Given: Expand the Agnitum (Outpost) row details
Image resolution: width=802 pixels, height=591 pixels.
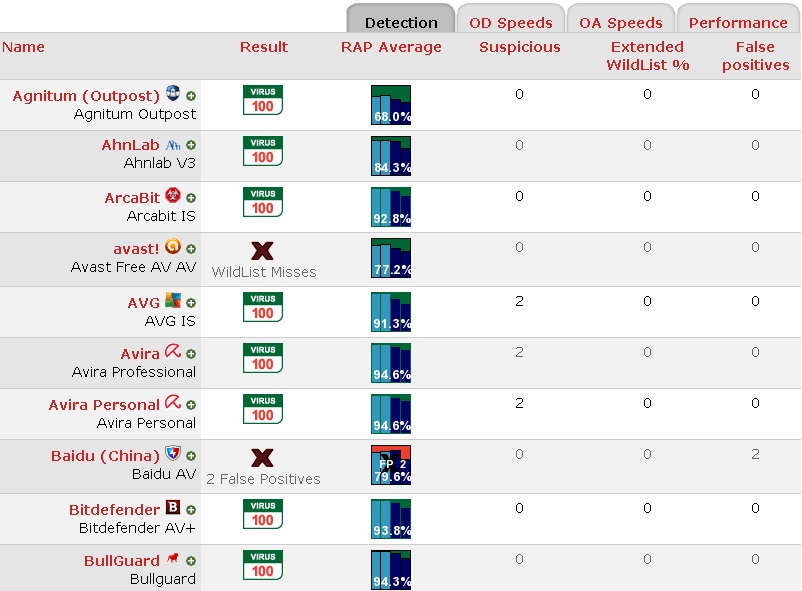Looking at the screenshot, I should (191, 97).
